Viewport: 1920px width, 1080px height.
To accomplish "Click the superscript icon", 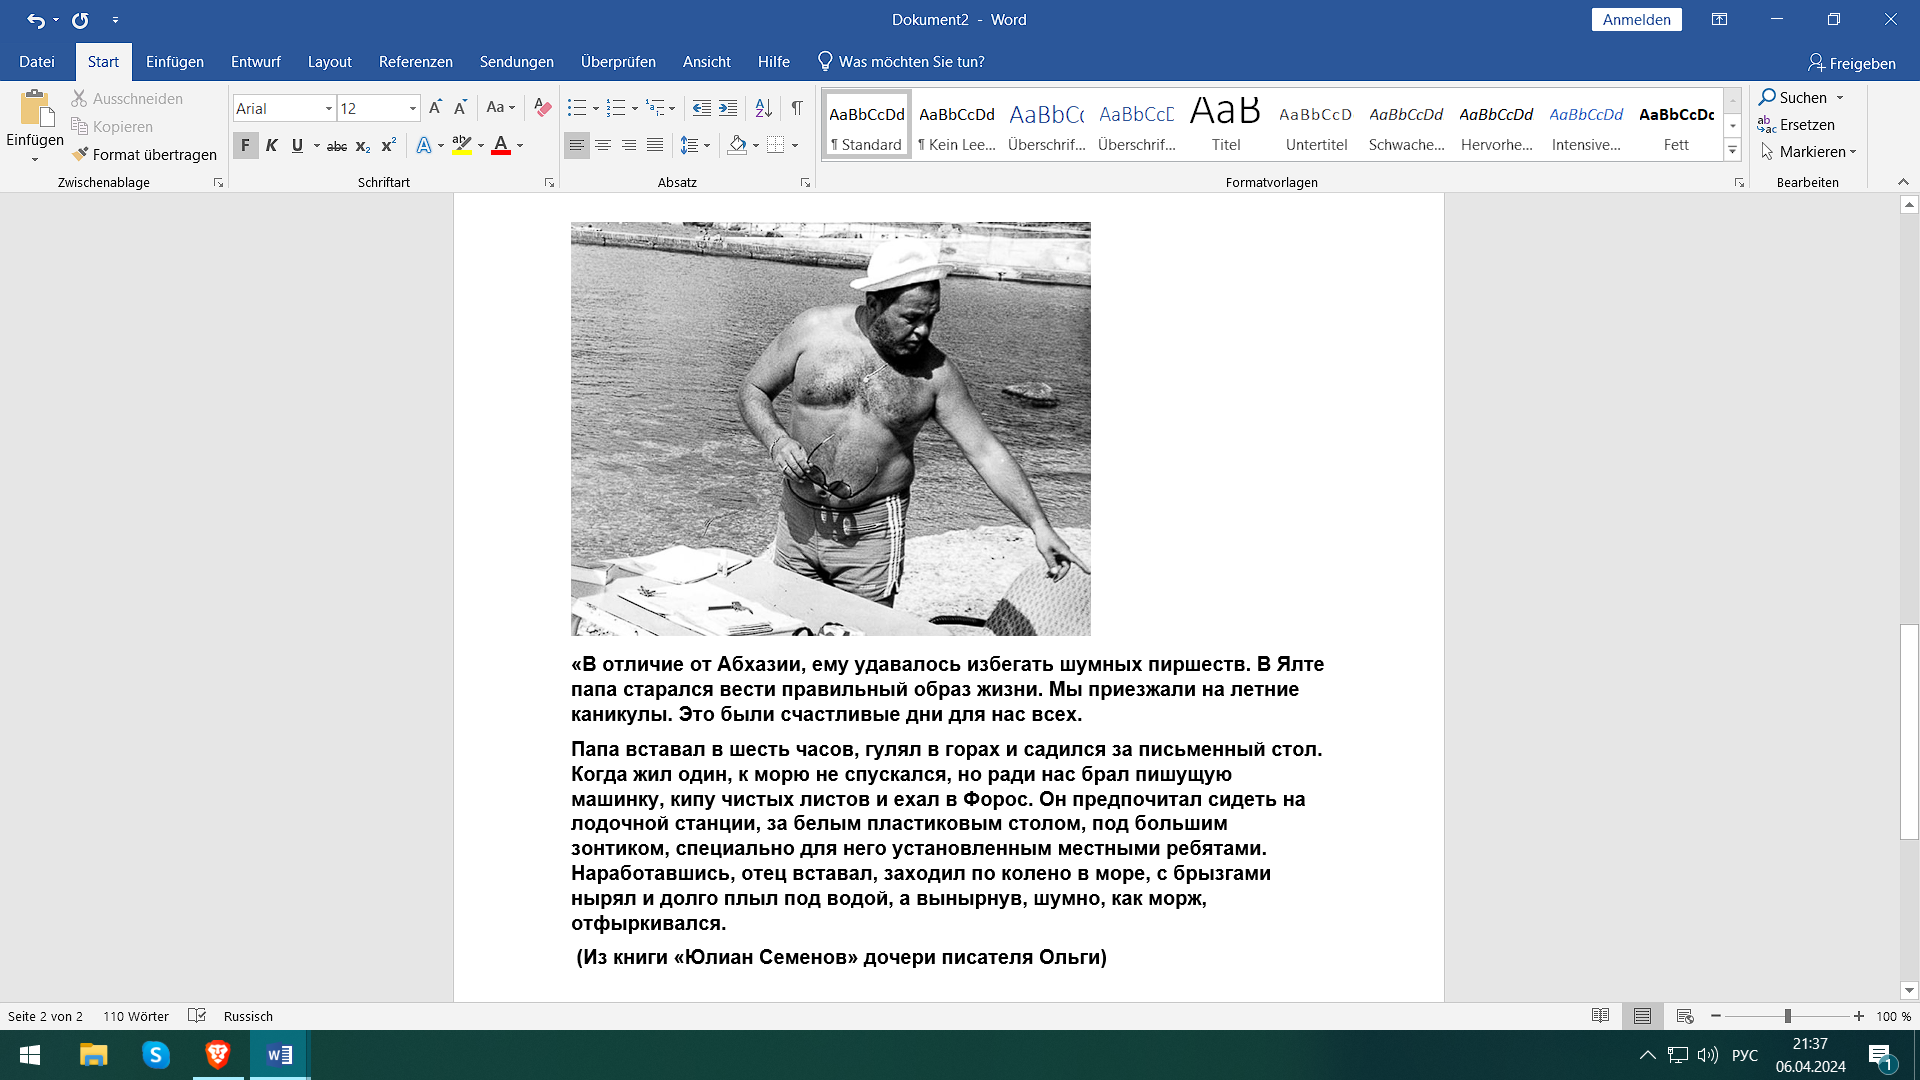I will click(389, 146).
